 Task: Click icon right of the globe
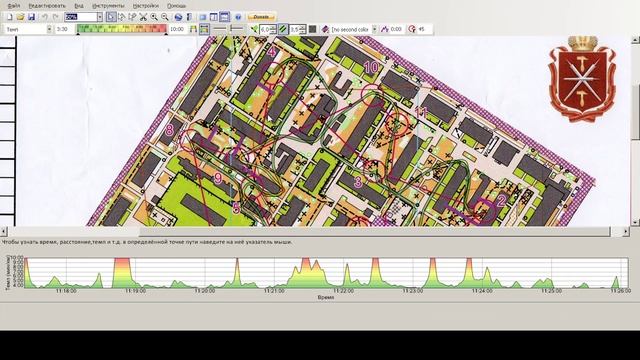189,17
